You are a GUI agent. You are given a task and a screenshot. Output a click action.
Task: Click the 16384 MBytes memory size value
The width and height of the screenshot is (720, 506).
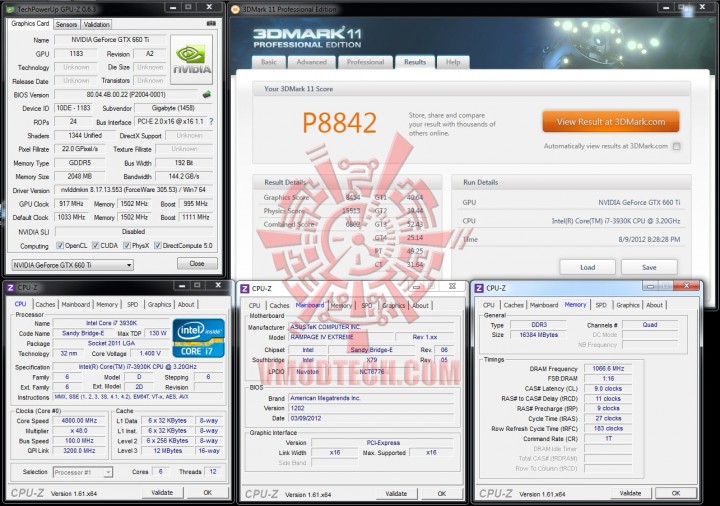pos(539,335)
